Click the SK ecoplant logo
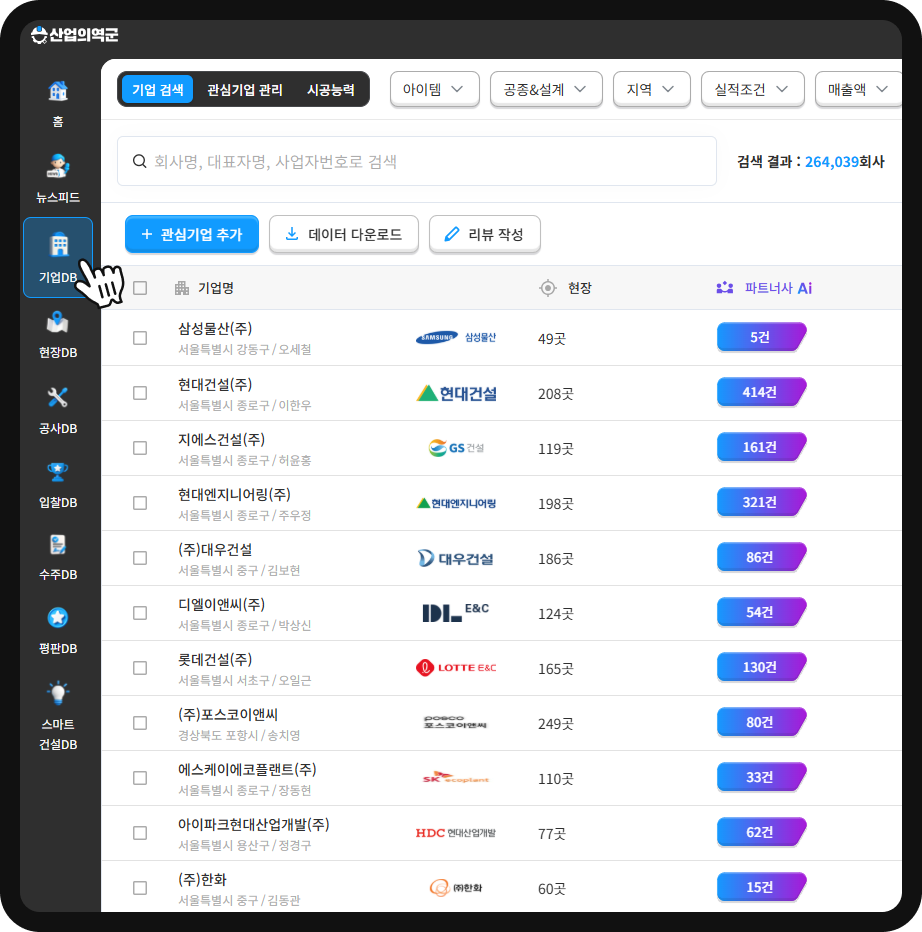922x932 pixels. click(x=456, y=778)
